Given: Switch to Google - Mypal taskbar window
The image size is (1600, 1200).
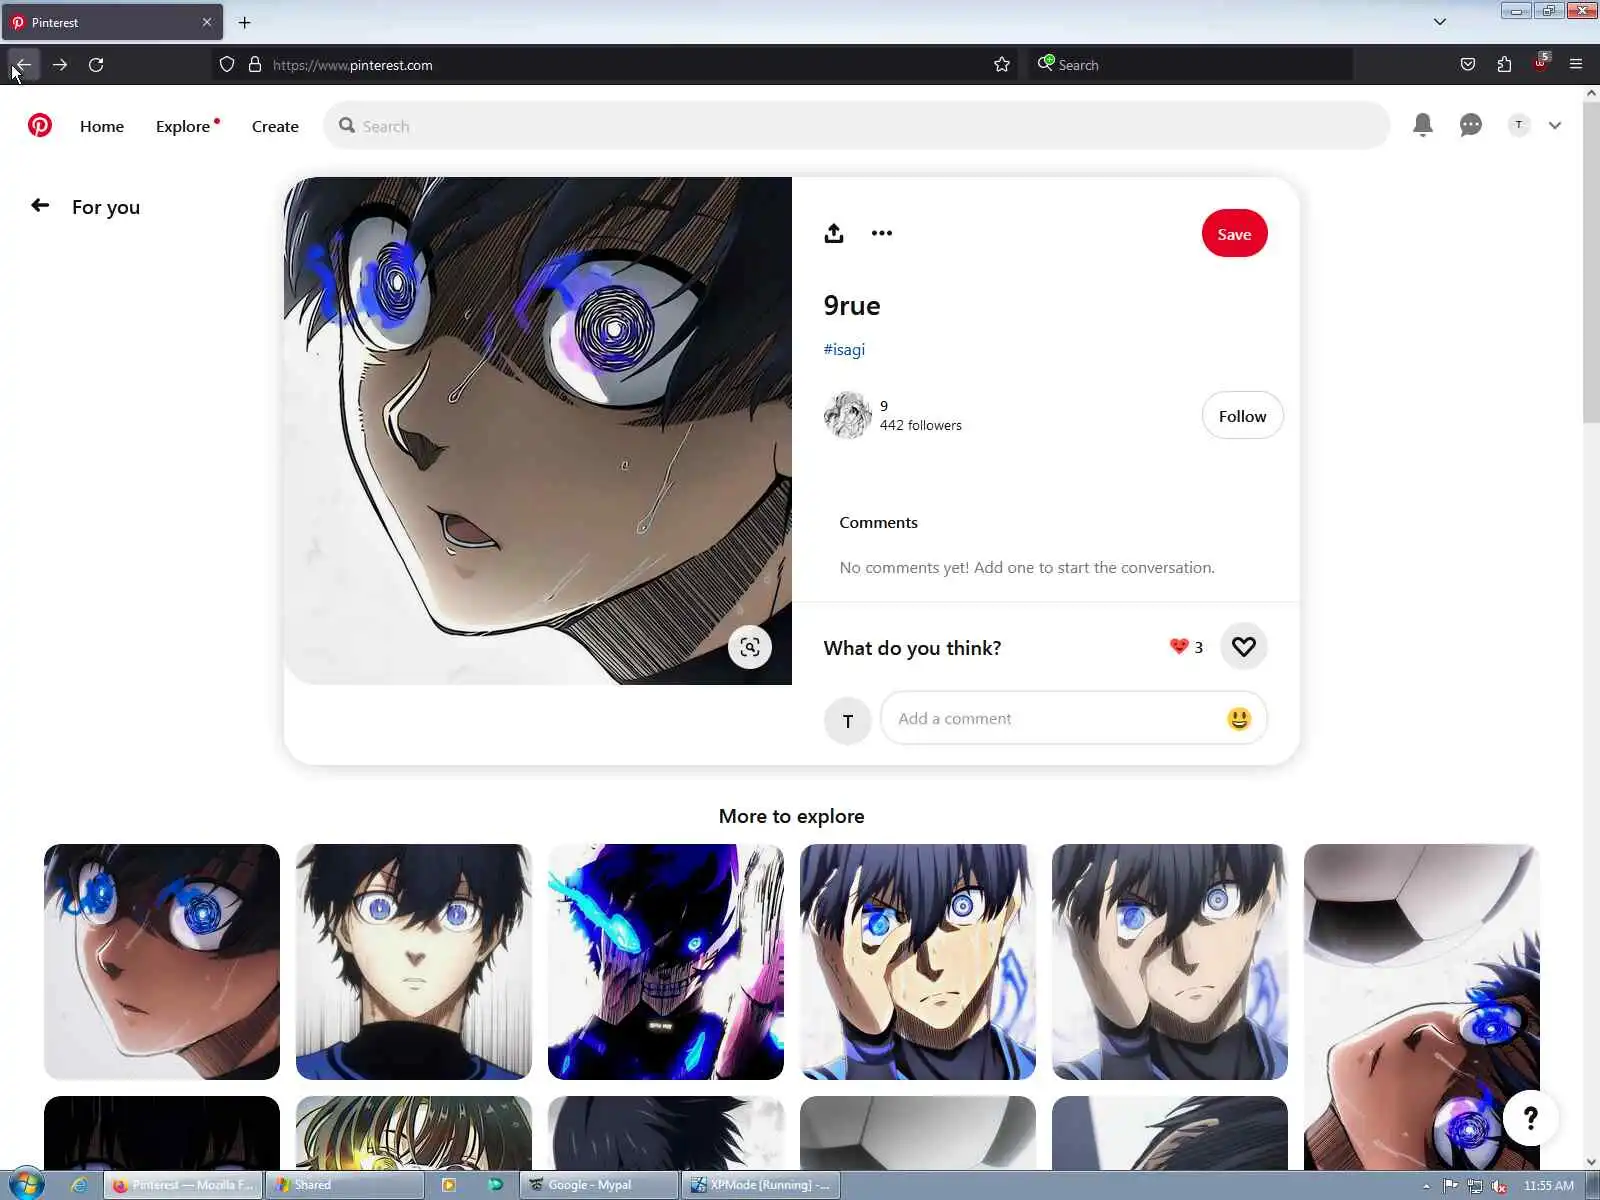Looking at the screenshot, I should tap(599, 1185).
